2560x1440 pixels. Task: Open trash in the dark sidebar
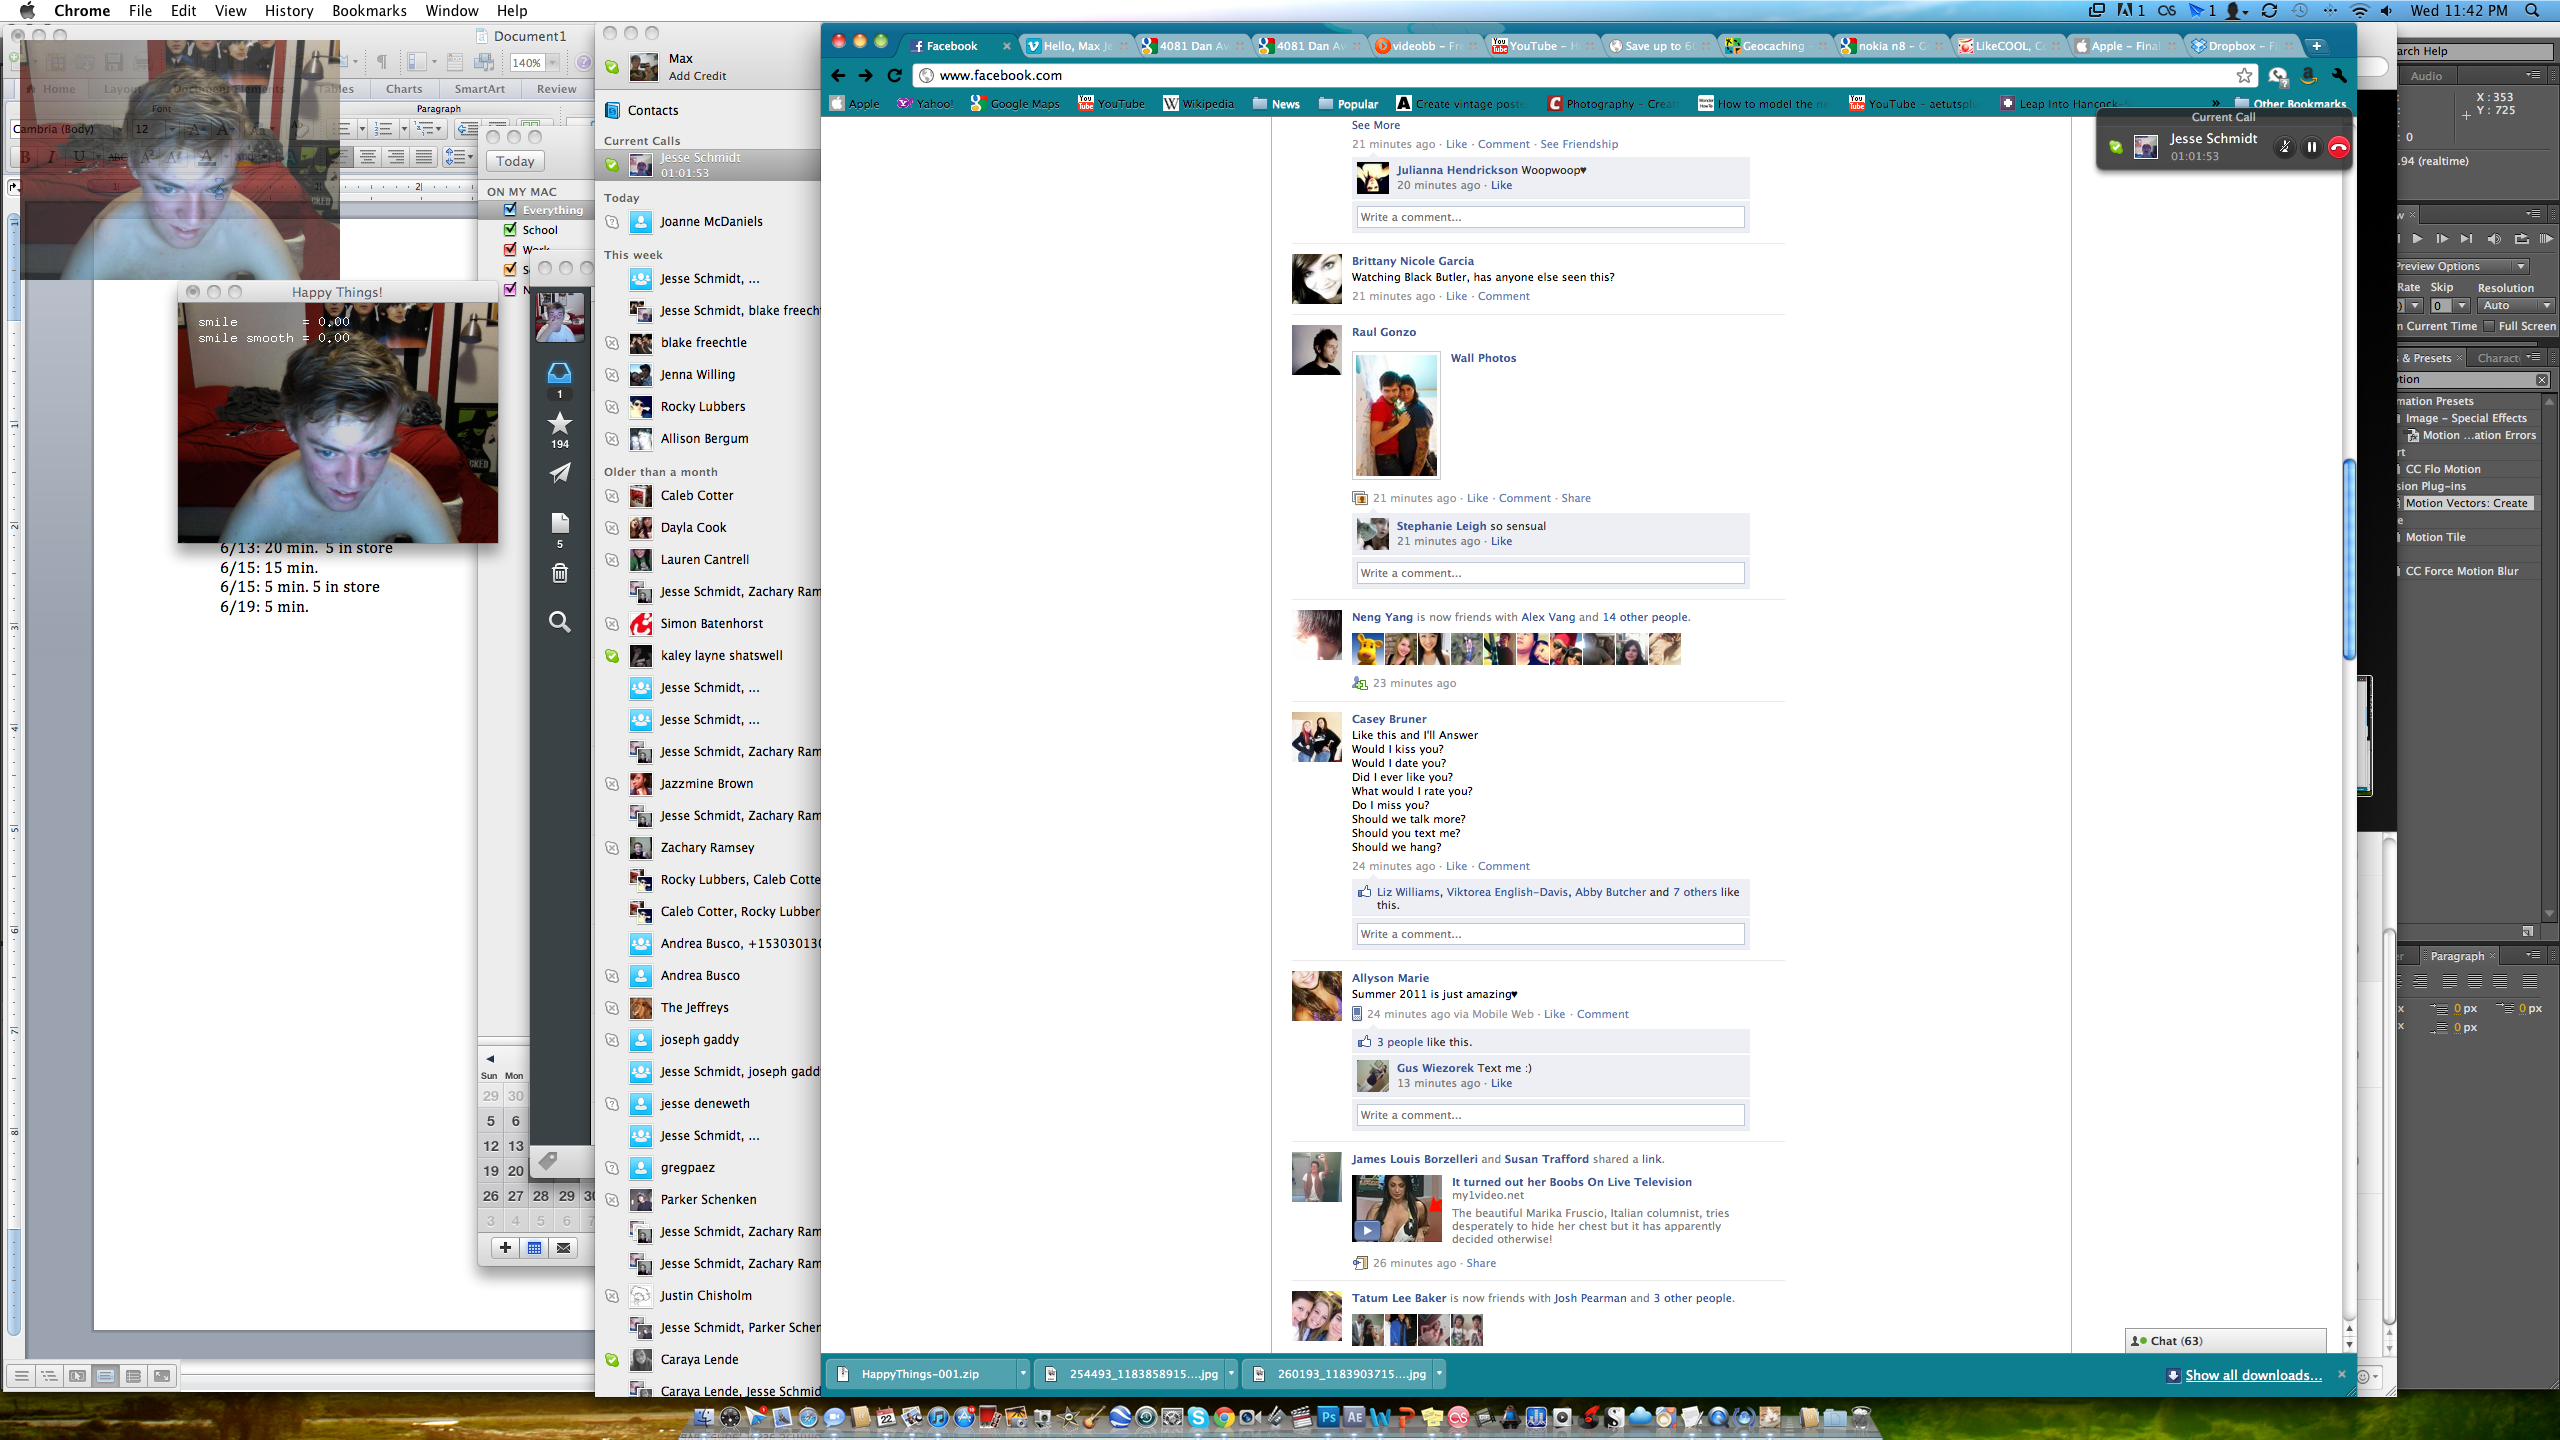point(560,573)
